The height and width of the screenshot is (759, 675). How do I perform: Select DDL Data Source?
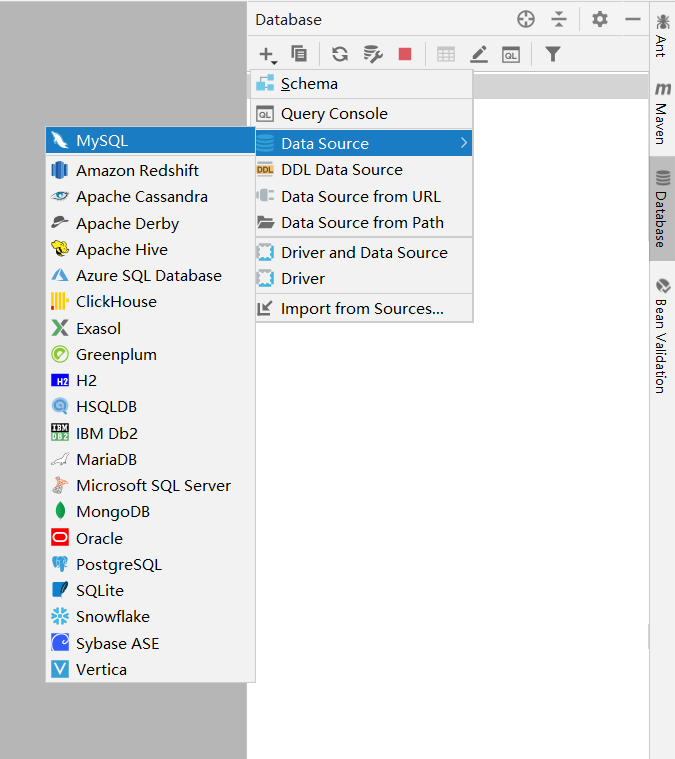(x=362, y=170)
